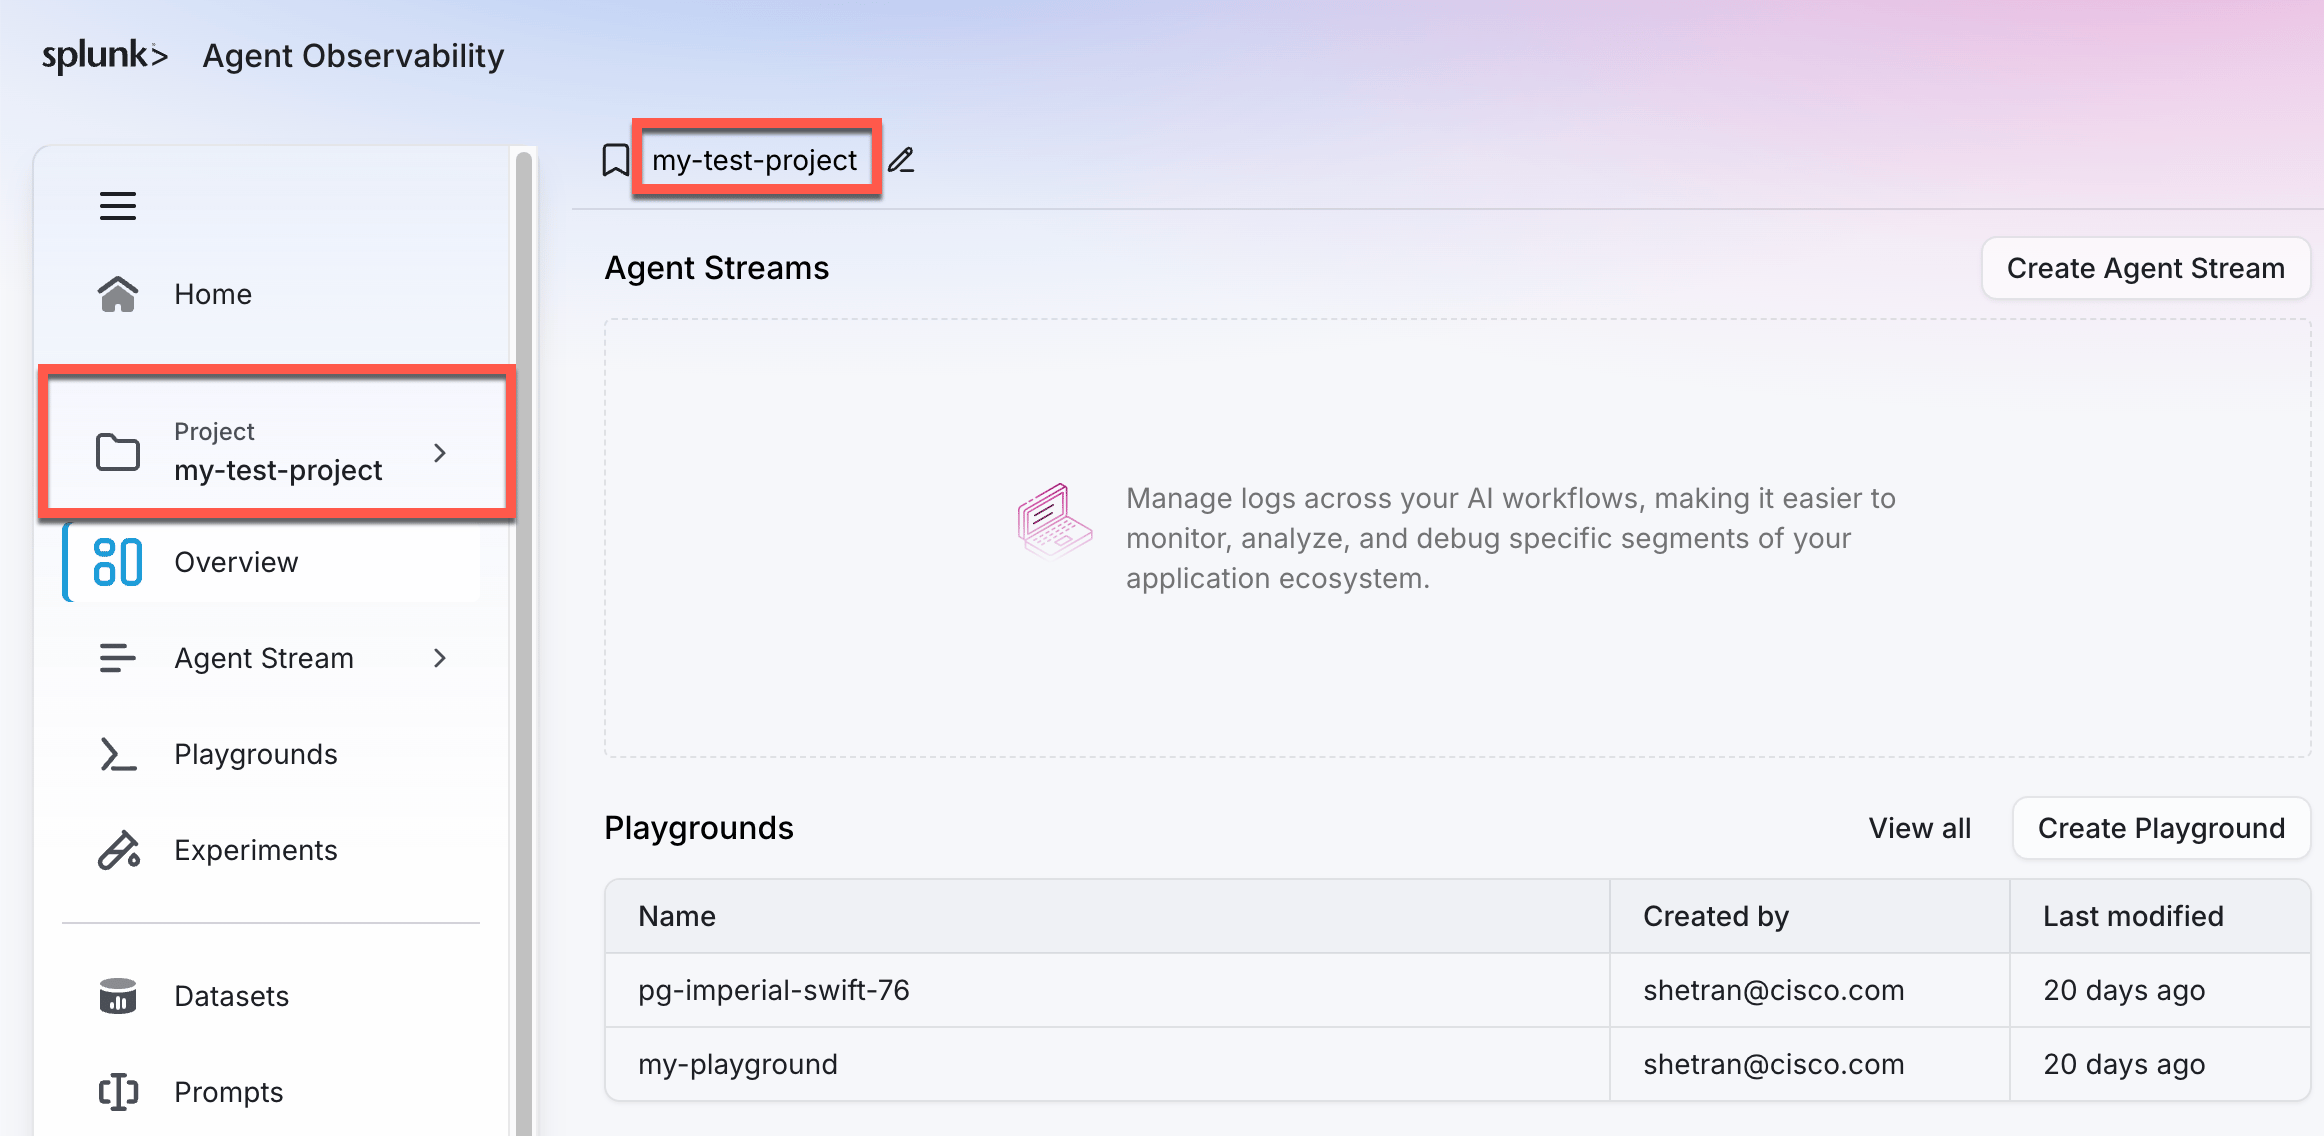
Task: Click the creator email of my-playground
Action: point(1774,1064)
